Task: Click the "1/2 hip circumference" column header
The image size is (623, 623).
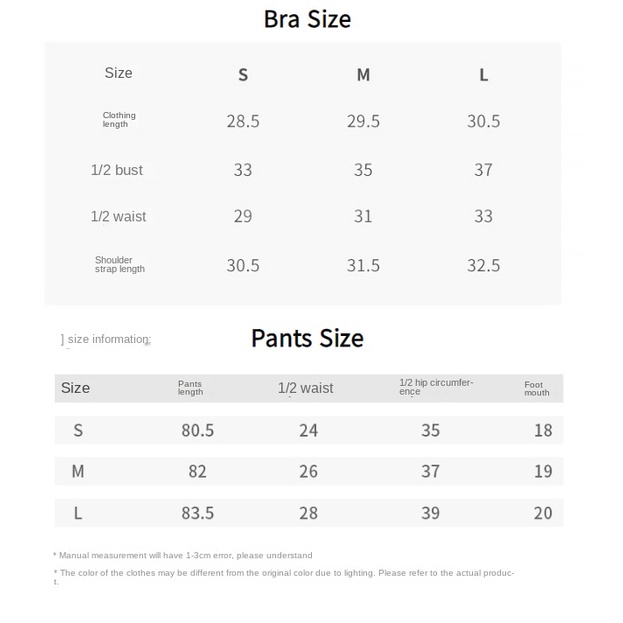Action: click(436, 387)
